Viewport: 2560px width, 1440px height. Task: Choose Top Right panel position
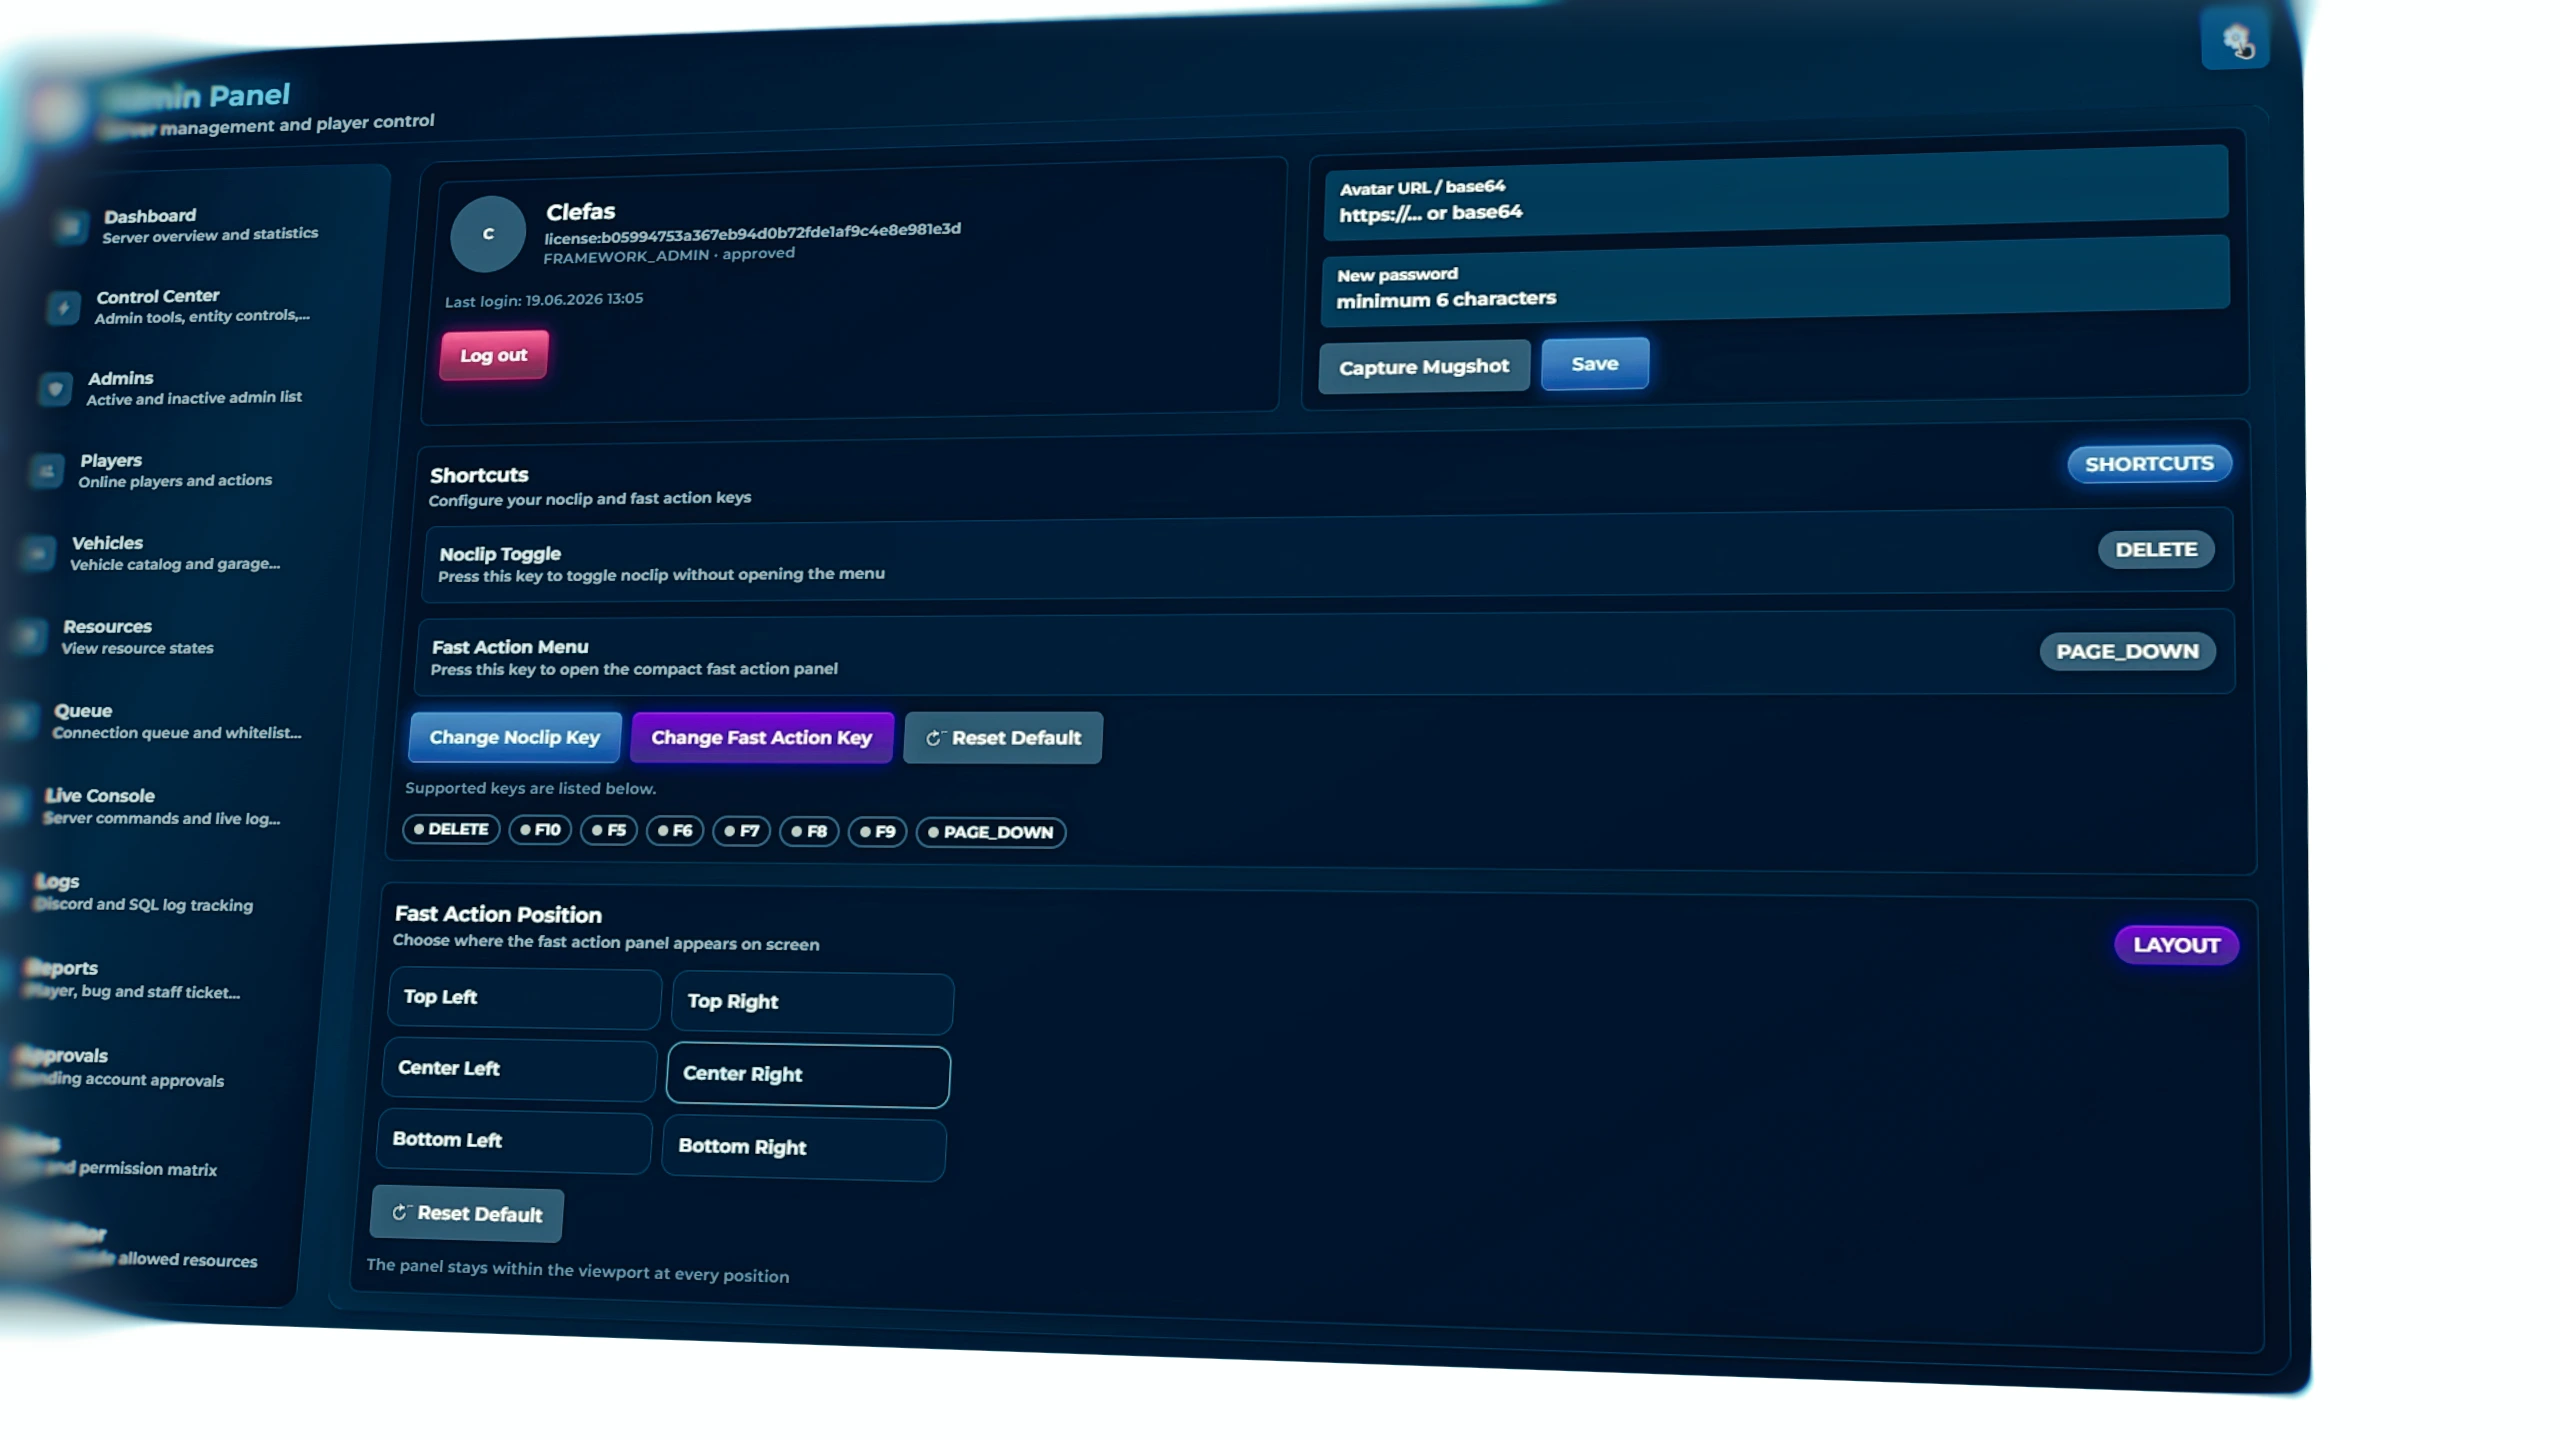812,1003
